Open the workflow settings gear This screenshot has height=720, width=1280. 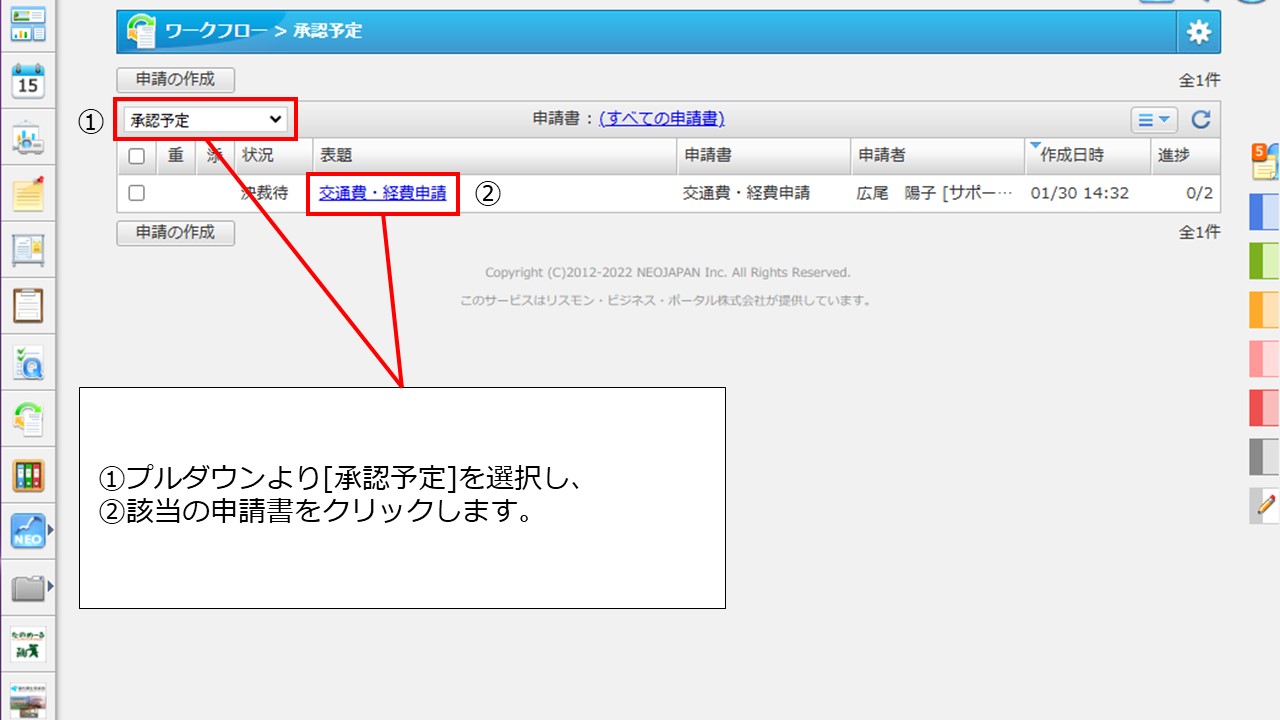click(x=1198, y=32)
